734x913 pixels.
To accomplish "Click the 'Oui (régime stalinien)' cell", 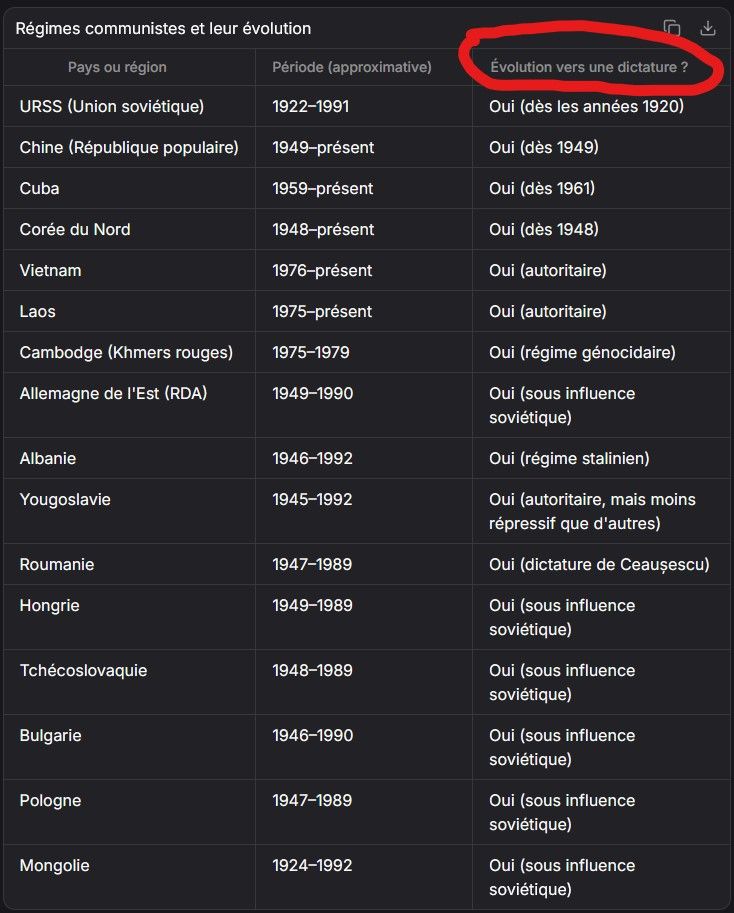I will point(569,458).
